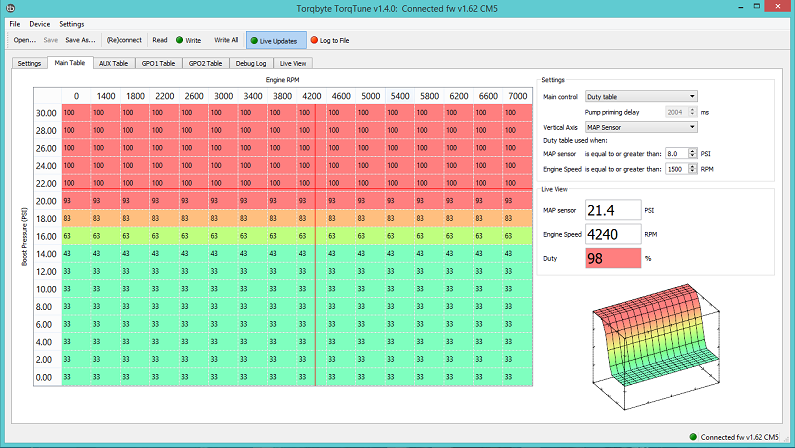Viewport: 795px width, 448px height.
Task: Click the green connection status icon
Action: [693, 437]
